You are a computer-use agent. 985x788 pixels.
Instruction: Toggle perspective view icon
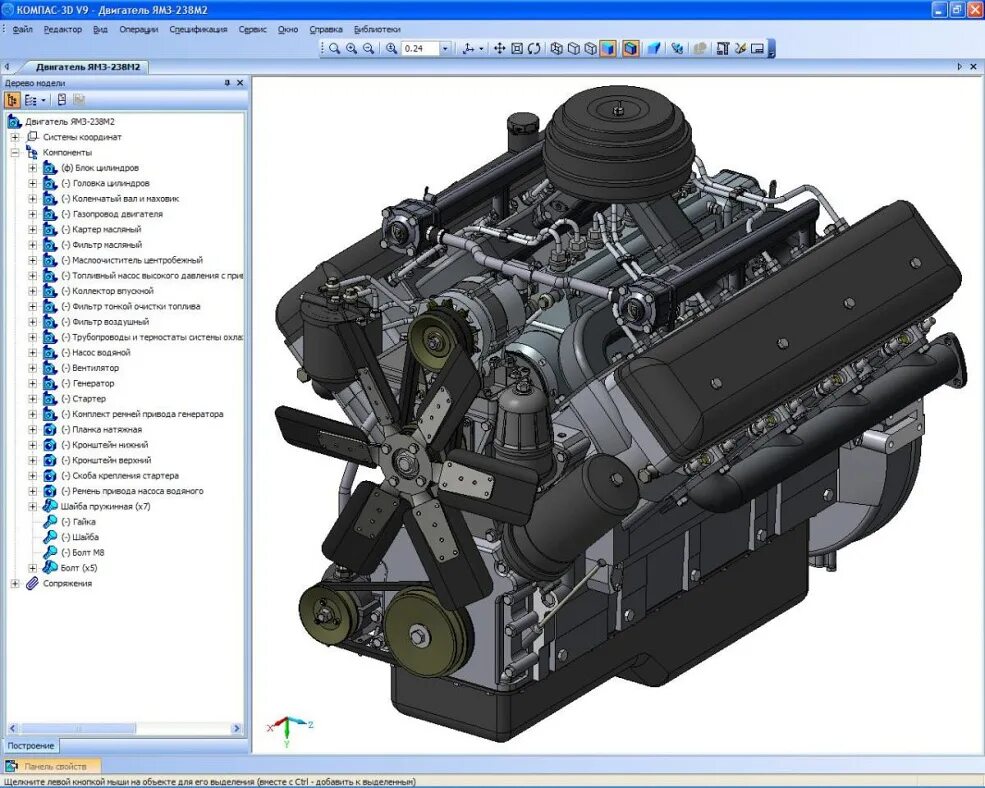coord(654,48)
